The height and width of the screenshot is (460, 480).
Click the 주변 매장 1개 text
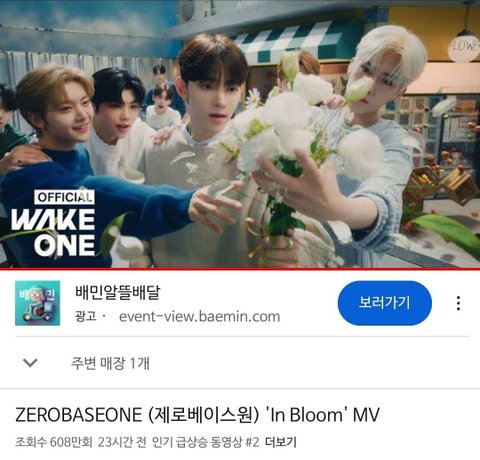coord(110,363)
